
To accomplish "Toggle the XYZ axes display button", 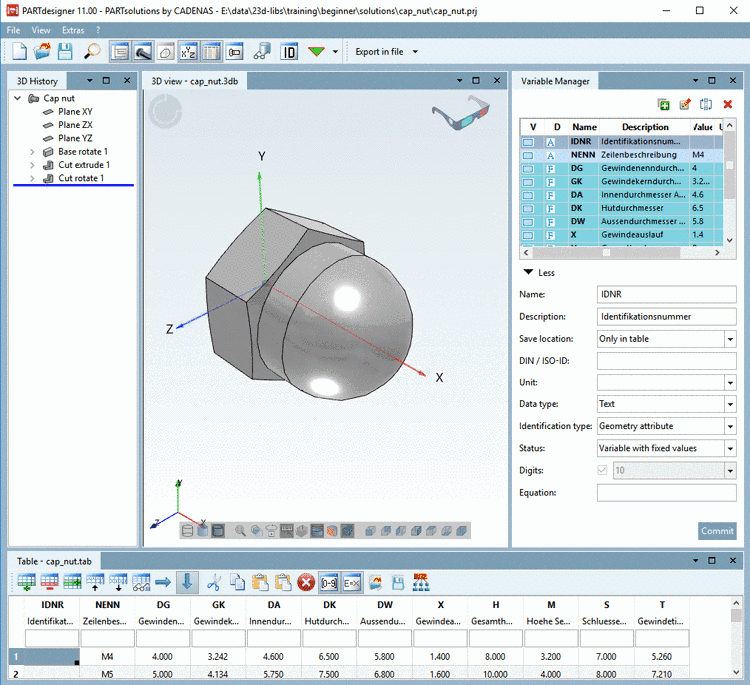I will (x=188, y=51).
